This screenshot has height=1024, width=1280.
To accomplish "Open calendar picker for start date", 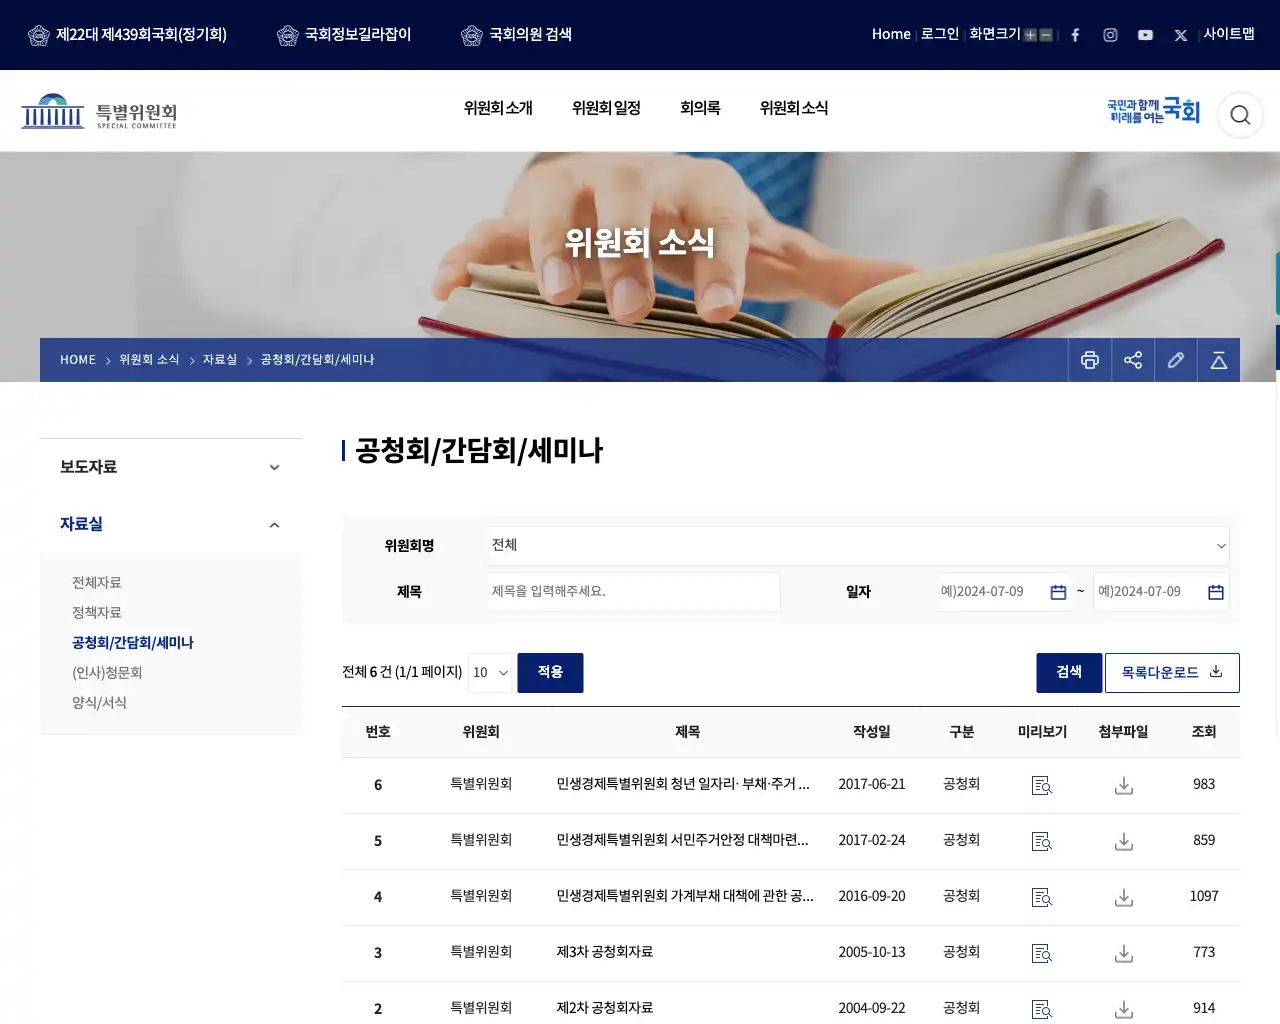I will coord(1058,592).
